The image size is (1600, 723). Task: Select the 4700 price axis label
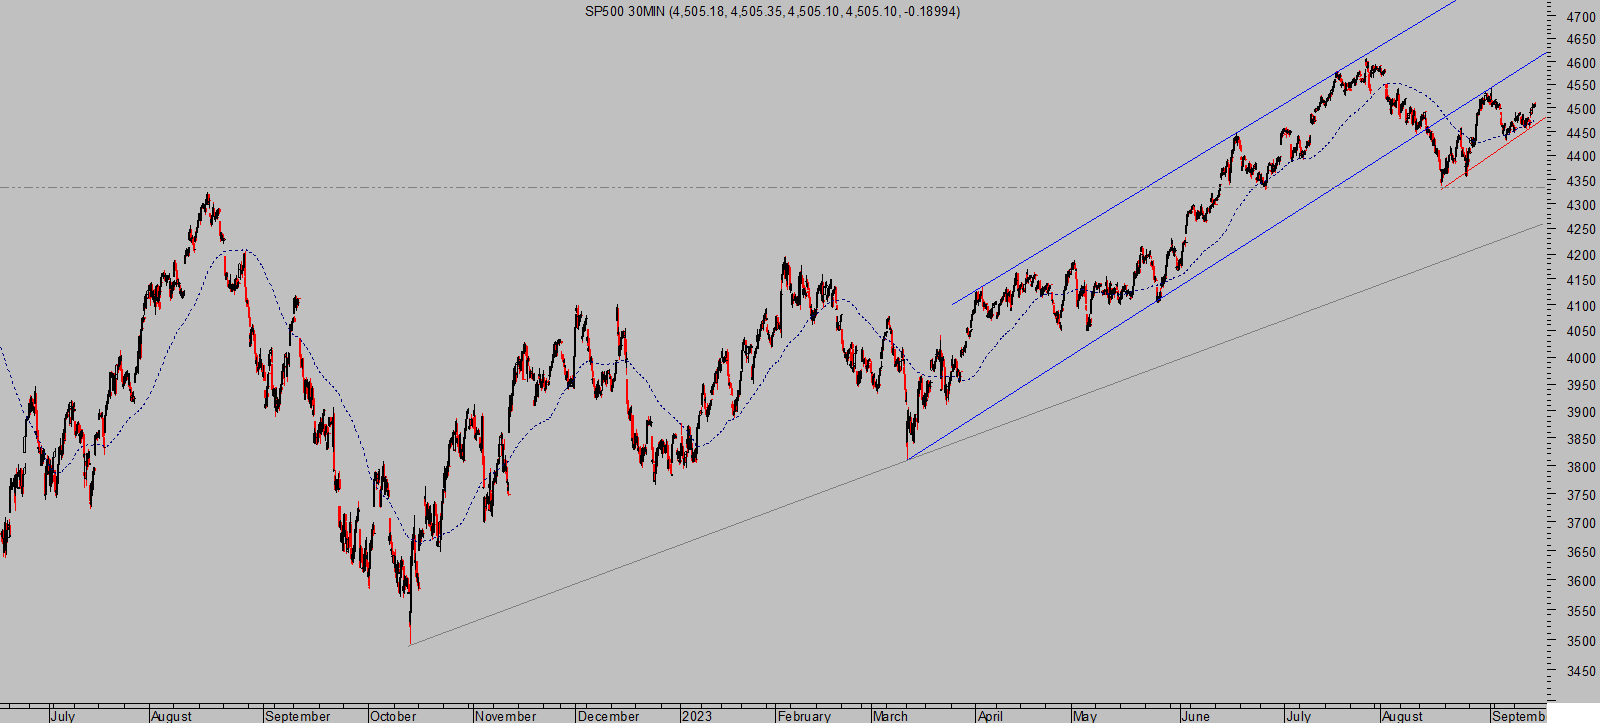[x=1581, y=17]
